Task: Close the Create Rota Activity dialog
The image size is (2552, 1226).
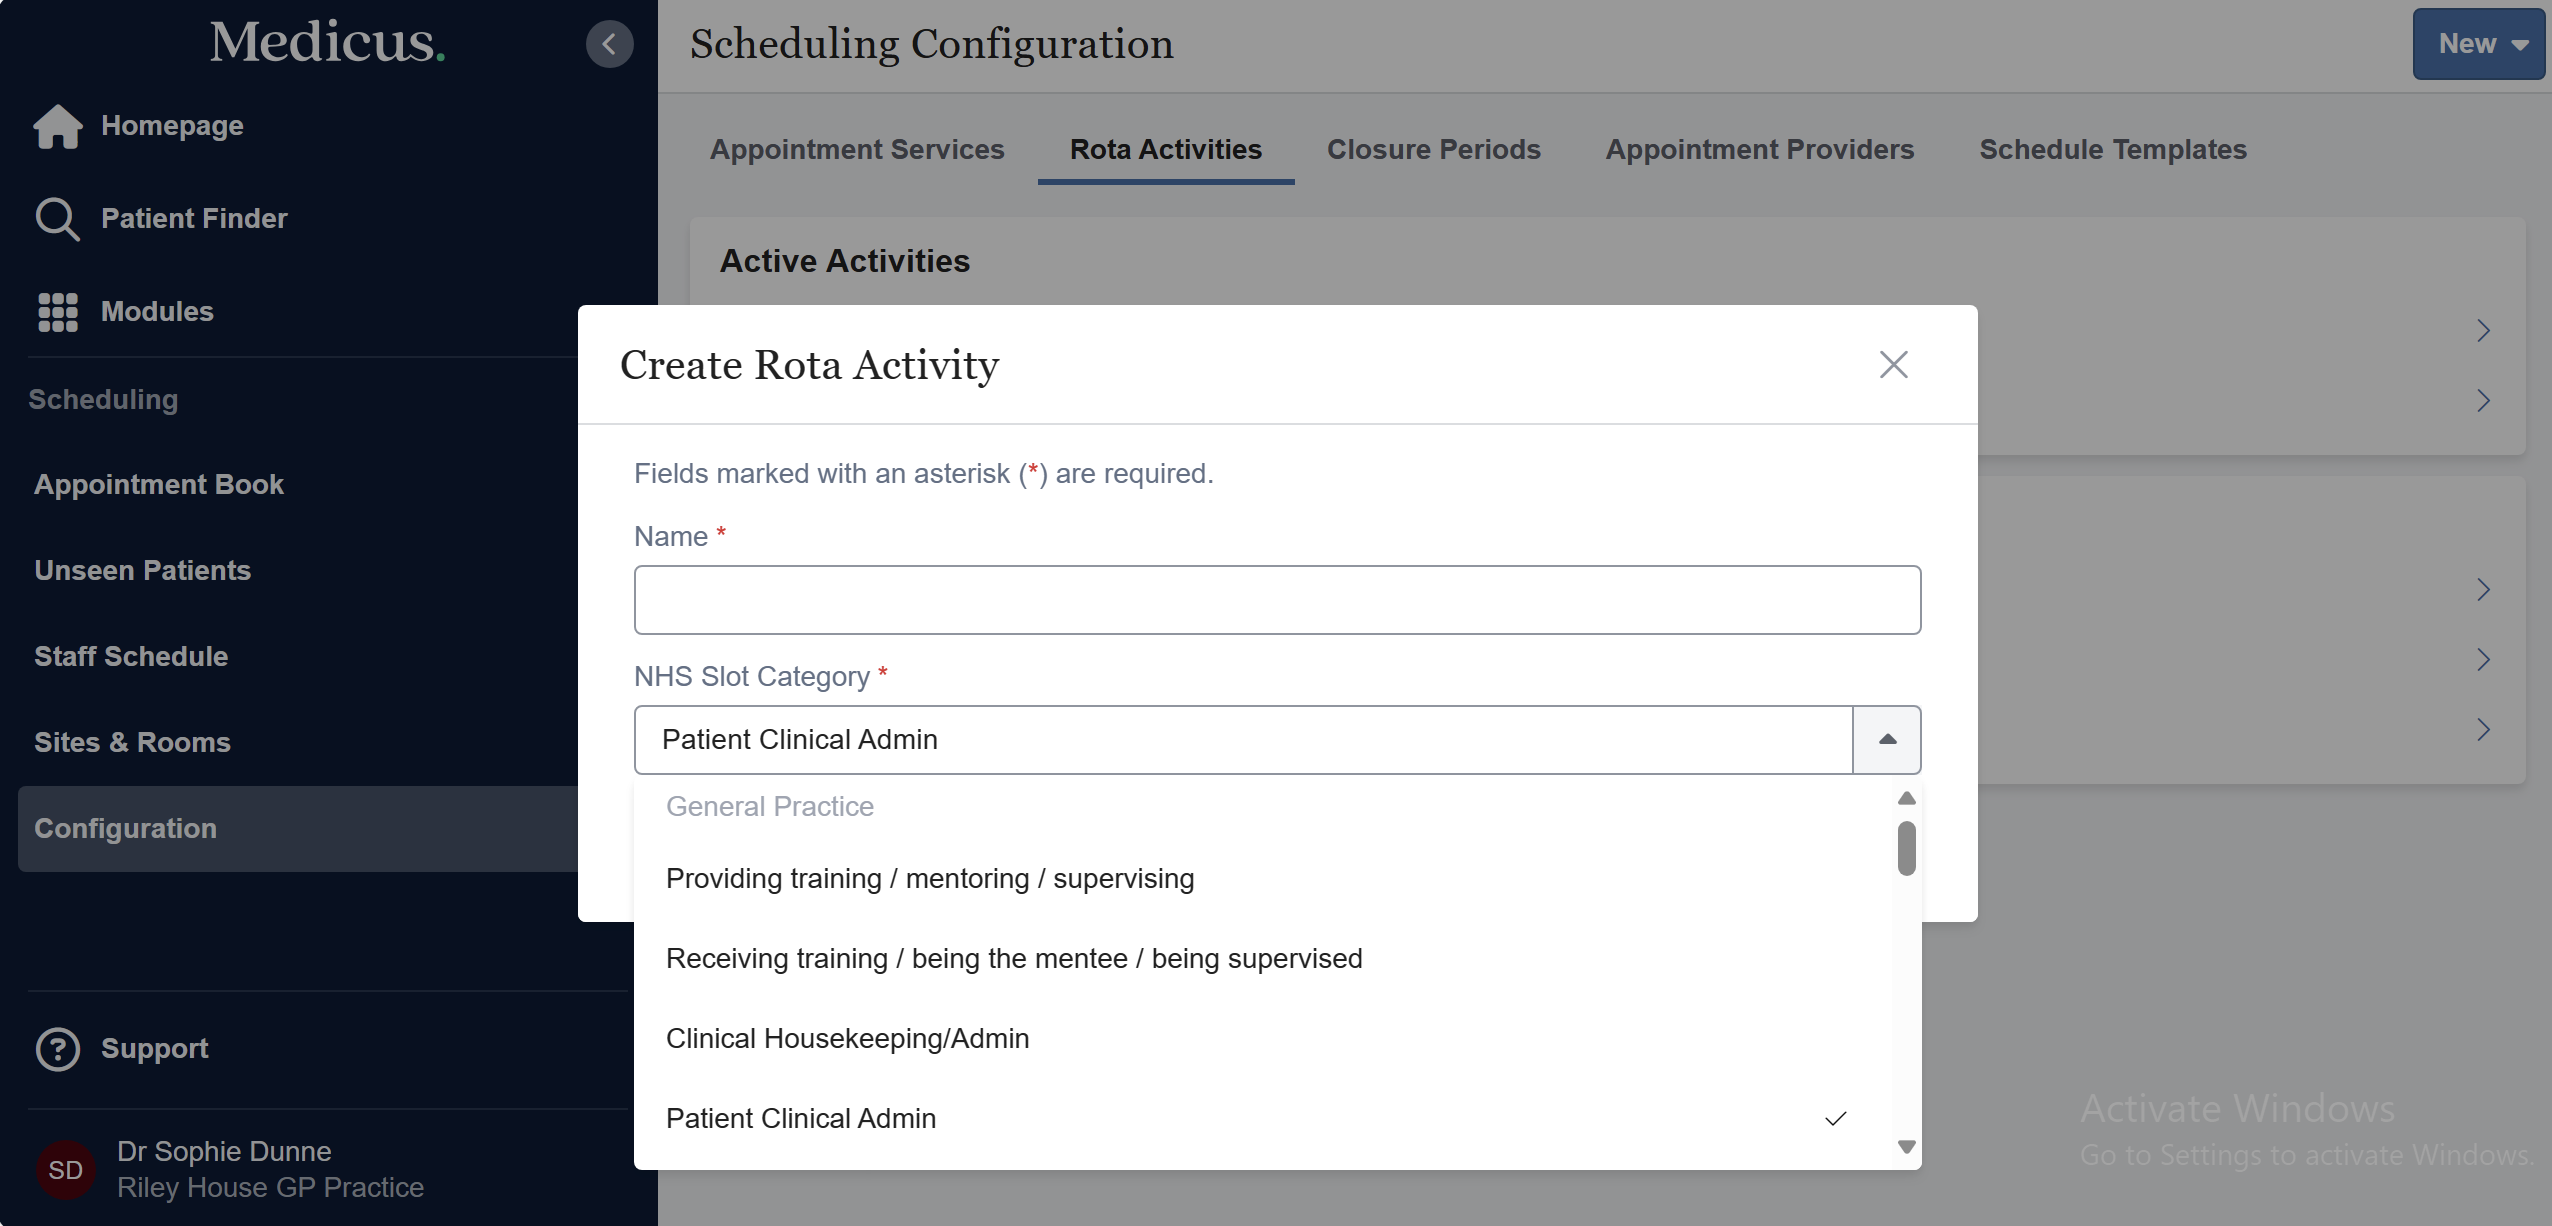Action: (1893, 364)
